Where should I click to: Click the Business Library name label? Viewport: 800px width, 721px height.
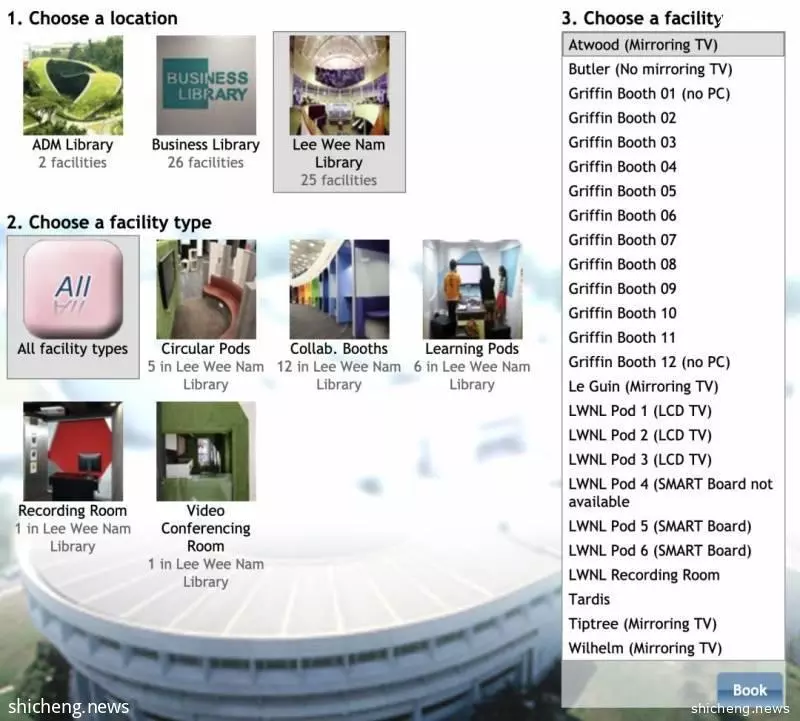[x=206, y=145]
